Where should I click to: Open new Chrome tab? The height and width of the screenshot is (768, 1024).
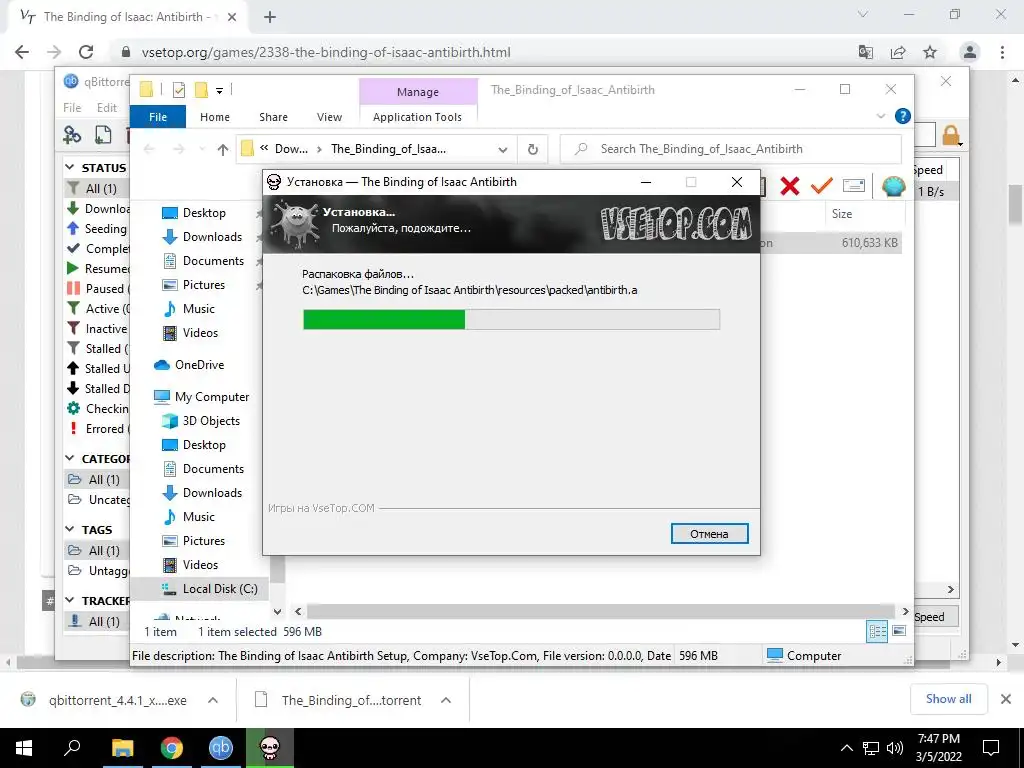[270, 18]
